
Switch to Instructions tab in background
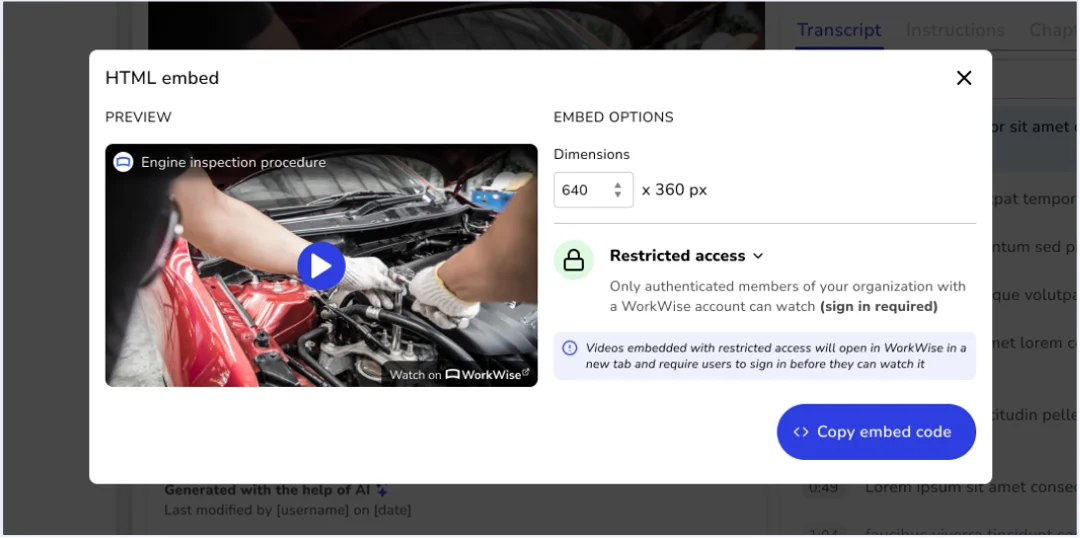point(955,30)
